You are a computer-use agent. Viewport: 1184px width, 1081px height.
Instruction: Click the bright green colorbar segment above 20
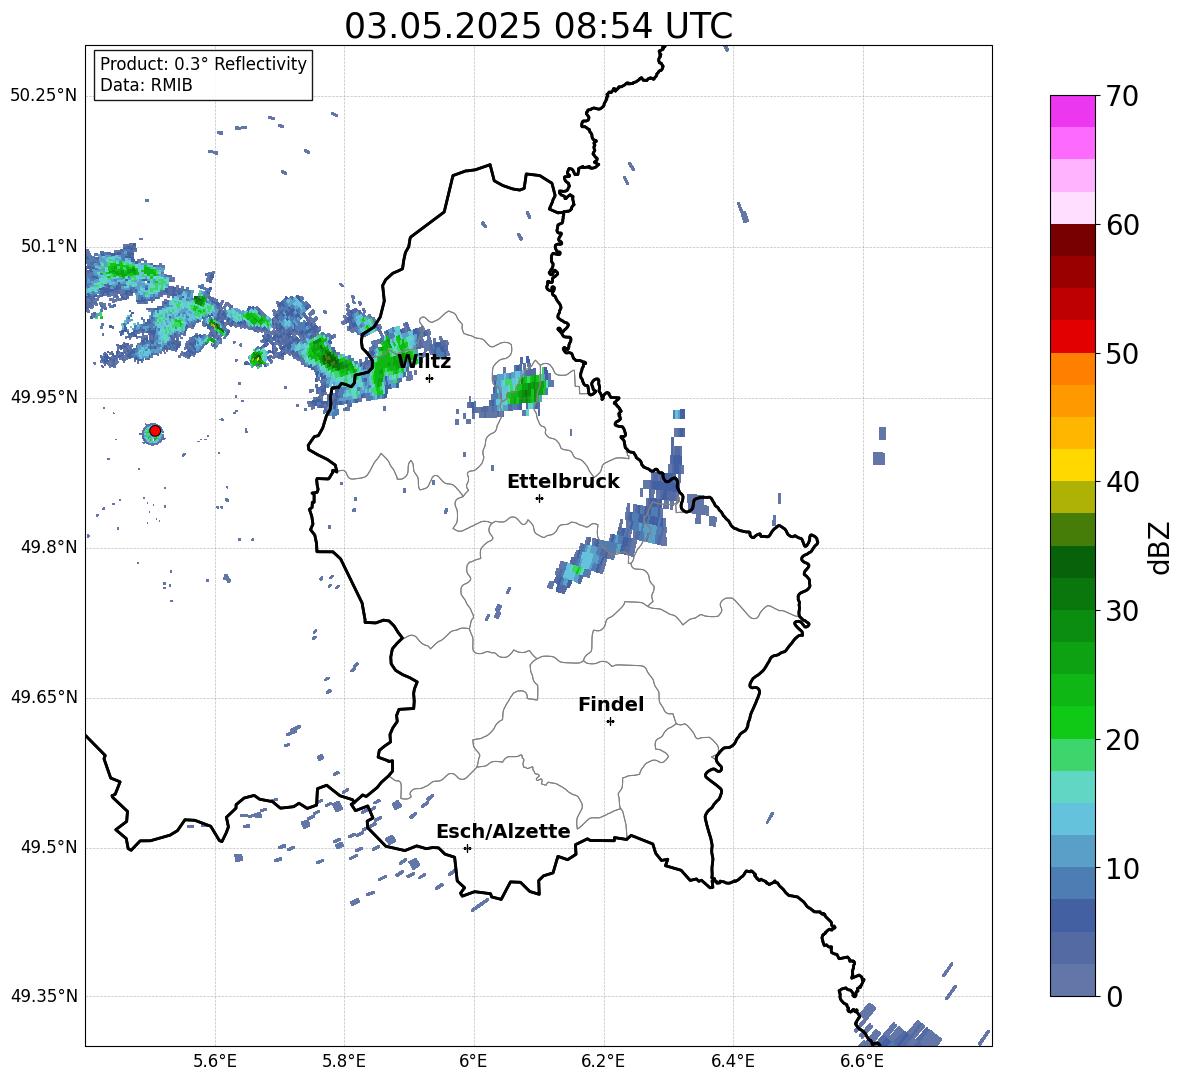click(x=1072, y=722)
